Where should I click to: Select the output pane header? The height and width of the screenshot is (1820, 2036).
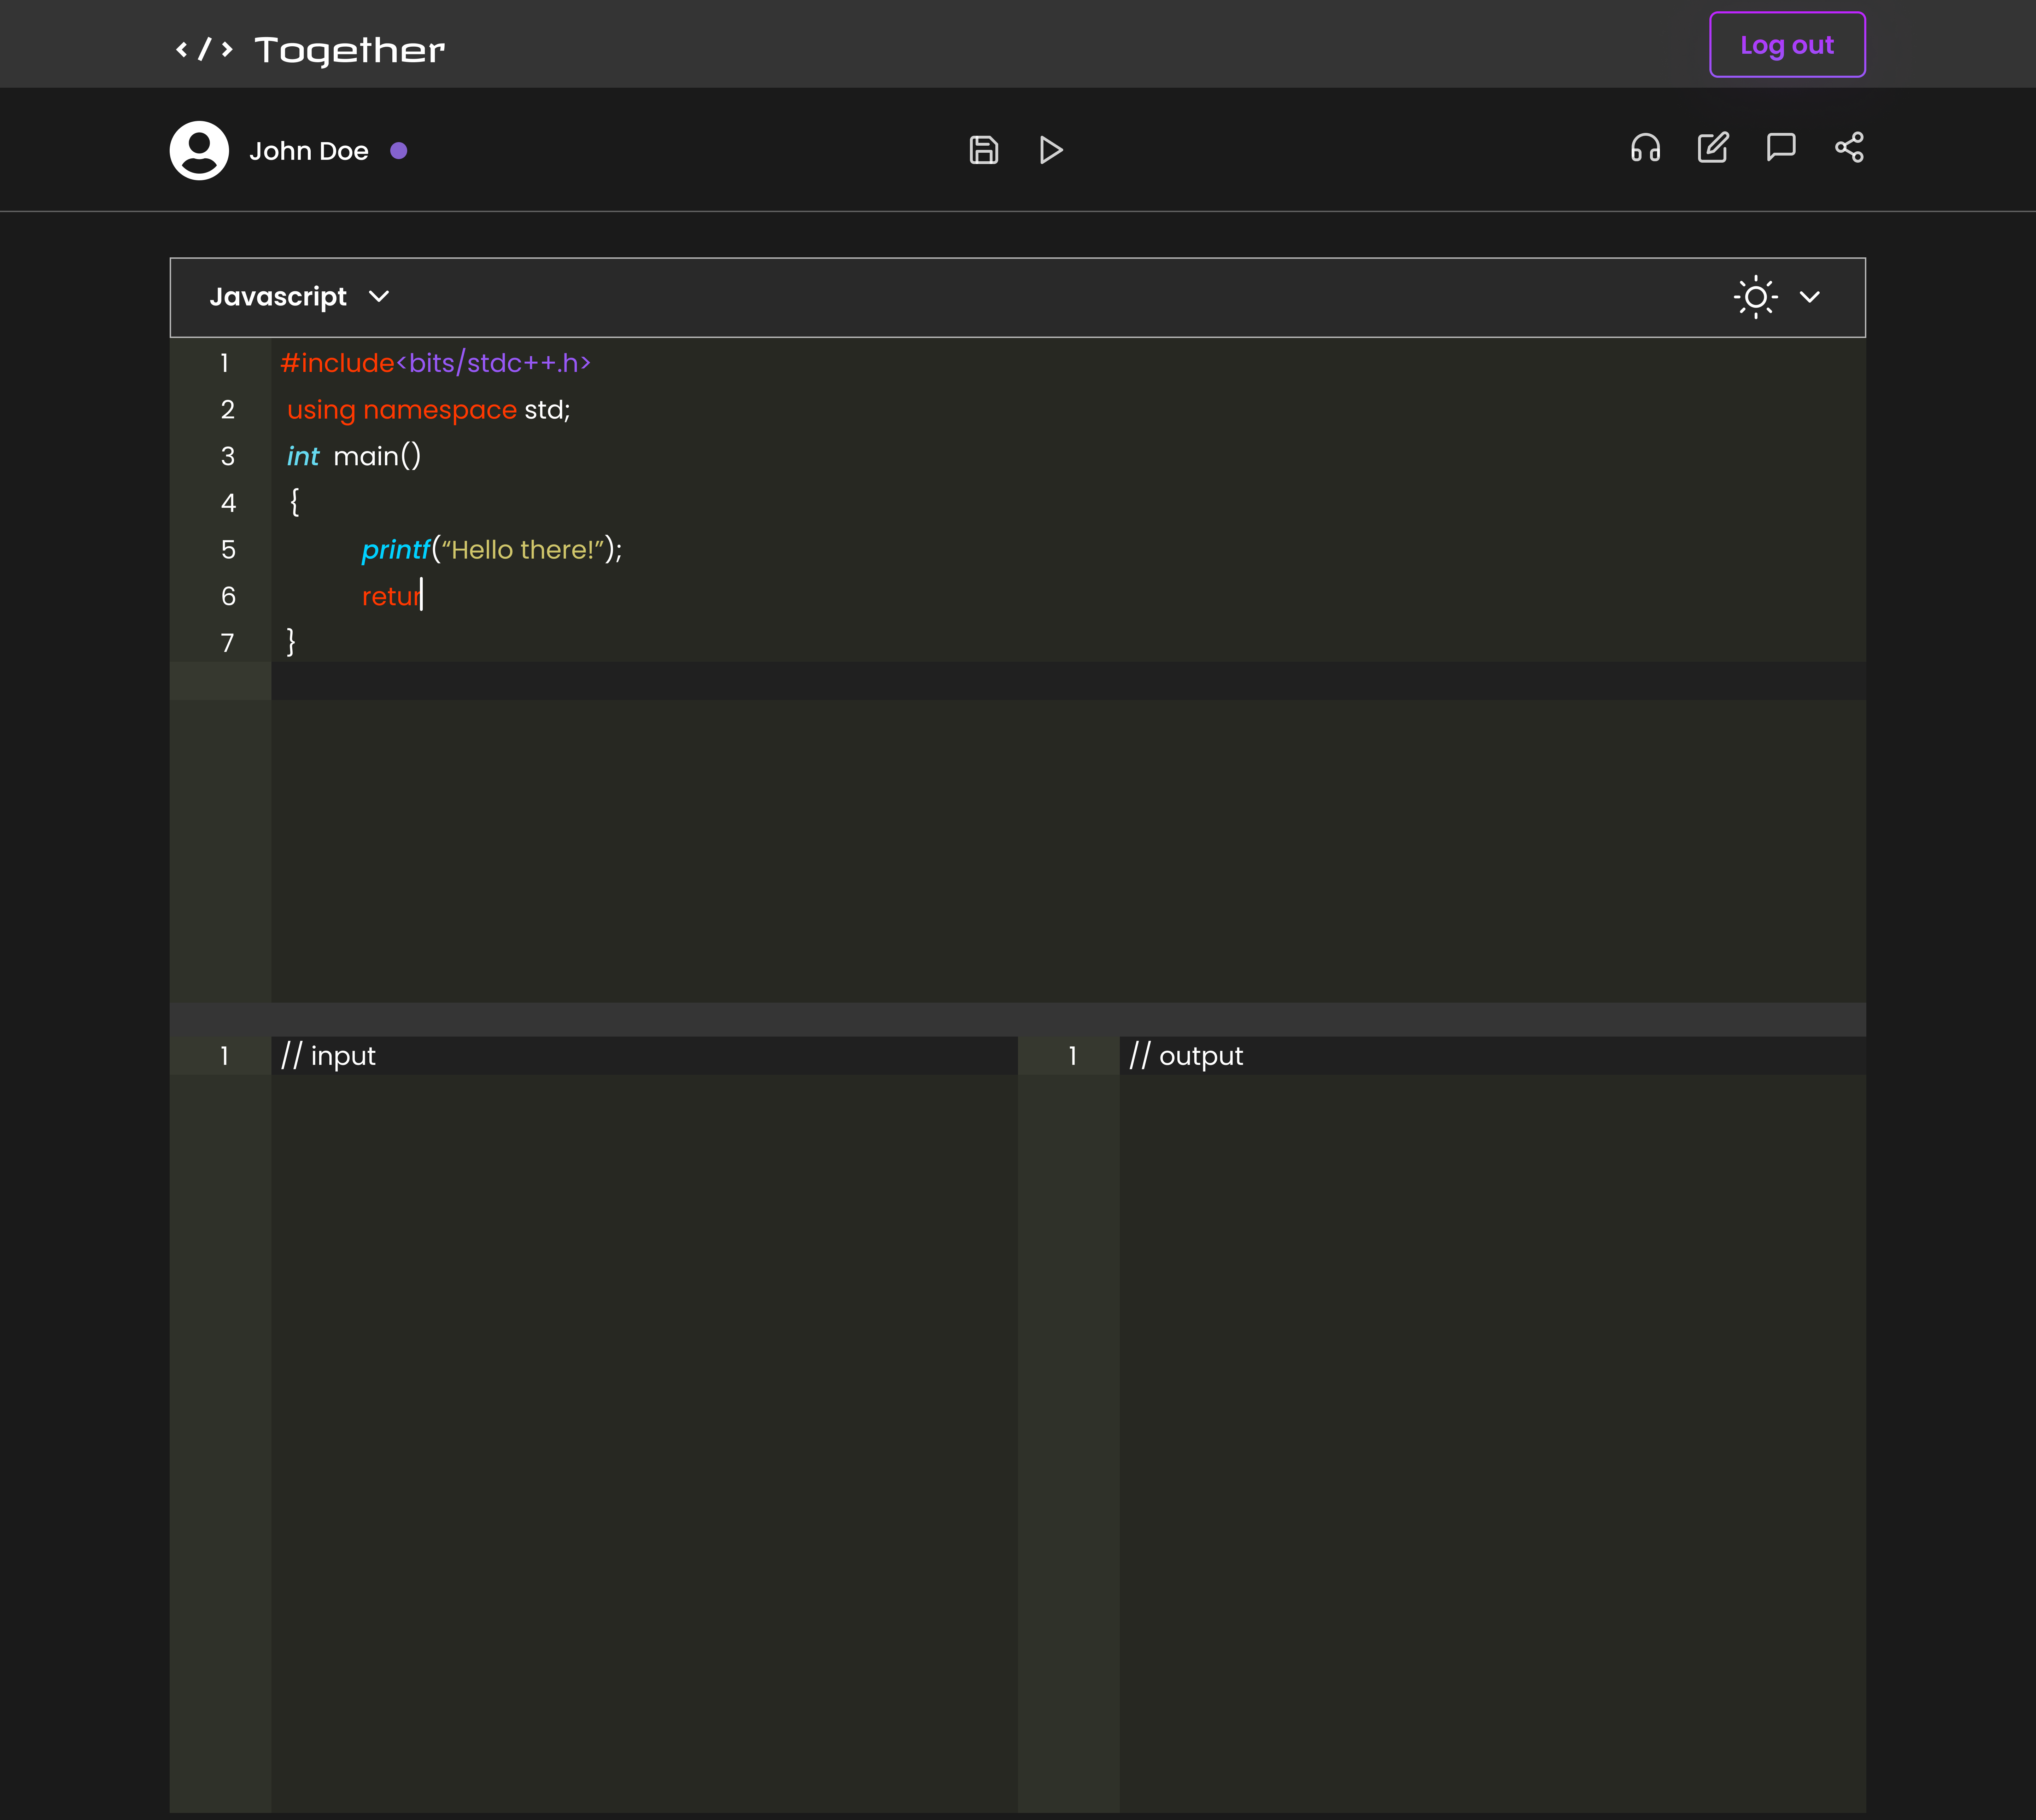click(1186, 1055)
